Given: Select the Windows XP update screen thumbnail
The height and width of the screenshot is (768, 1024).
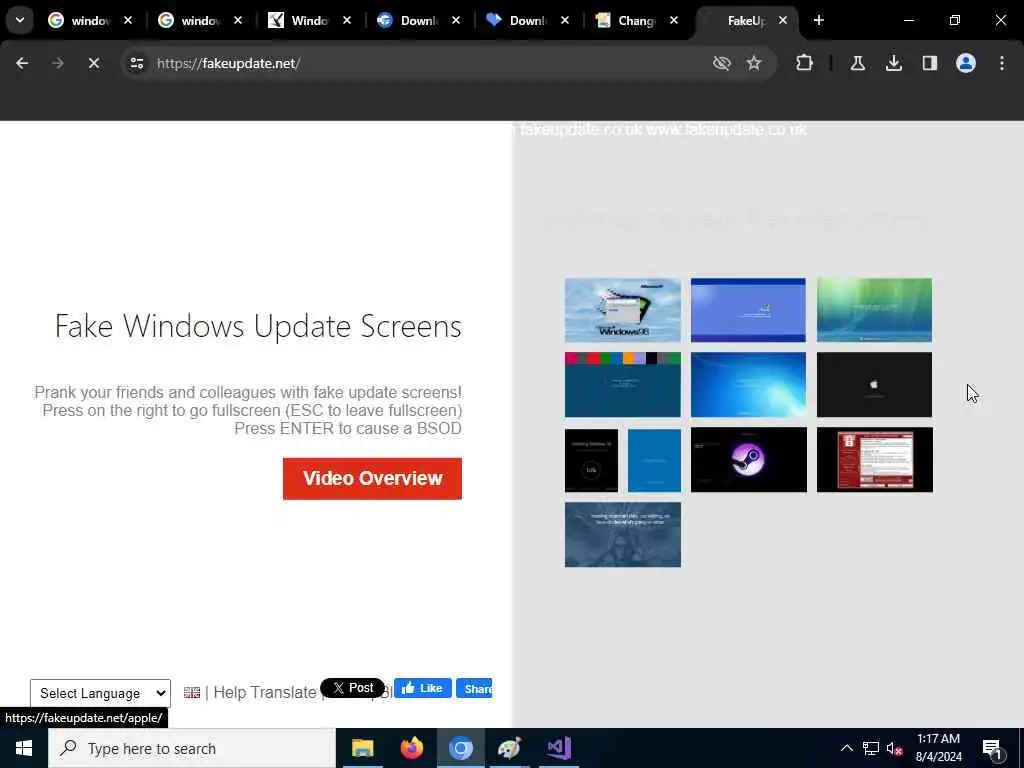Looking at the screenshot, I should [x=748, y=310].
